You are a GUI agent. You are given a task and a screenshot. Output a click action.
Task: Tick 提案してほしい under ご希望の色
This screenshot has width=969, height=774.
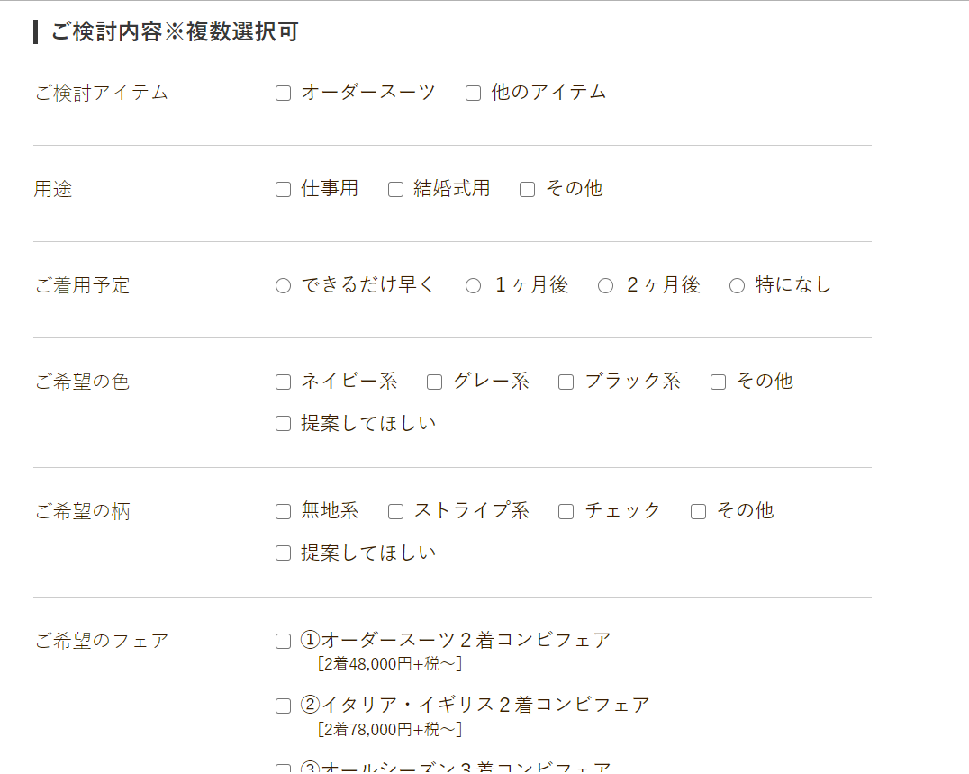click(x=283, y=423)
